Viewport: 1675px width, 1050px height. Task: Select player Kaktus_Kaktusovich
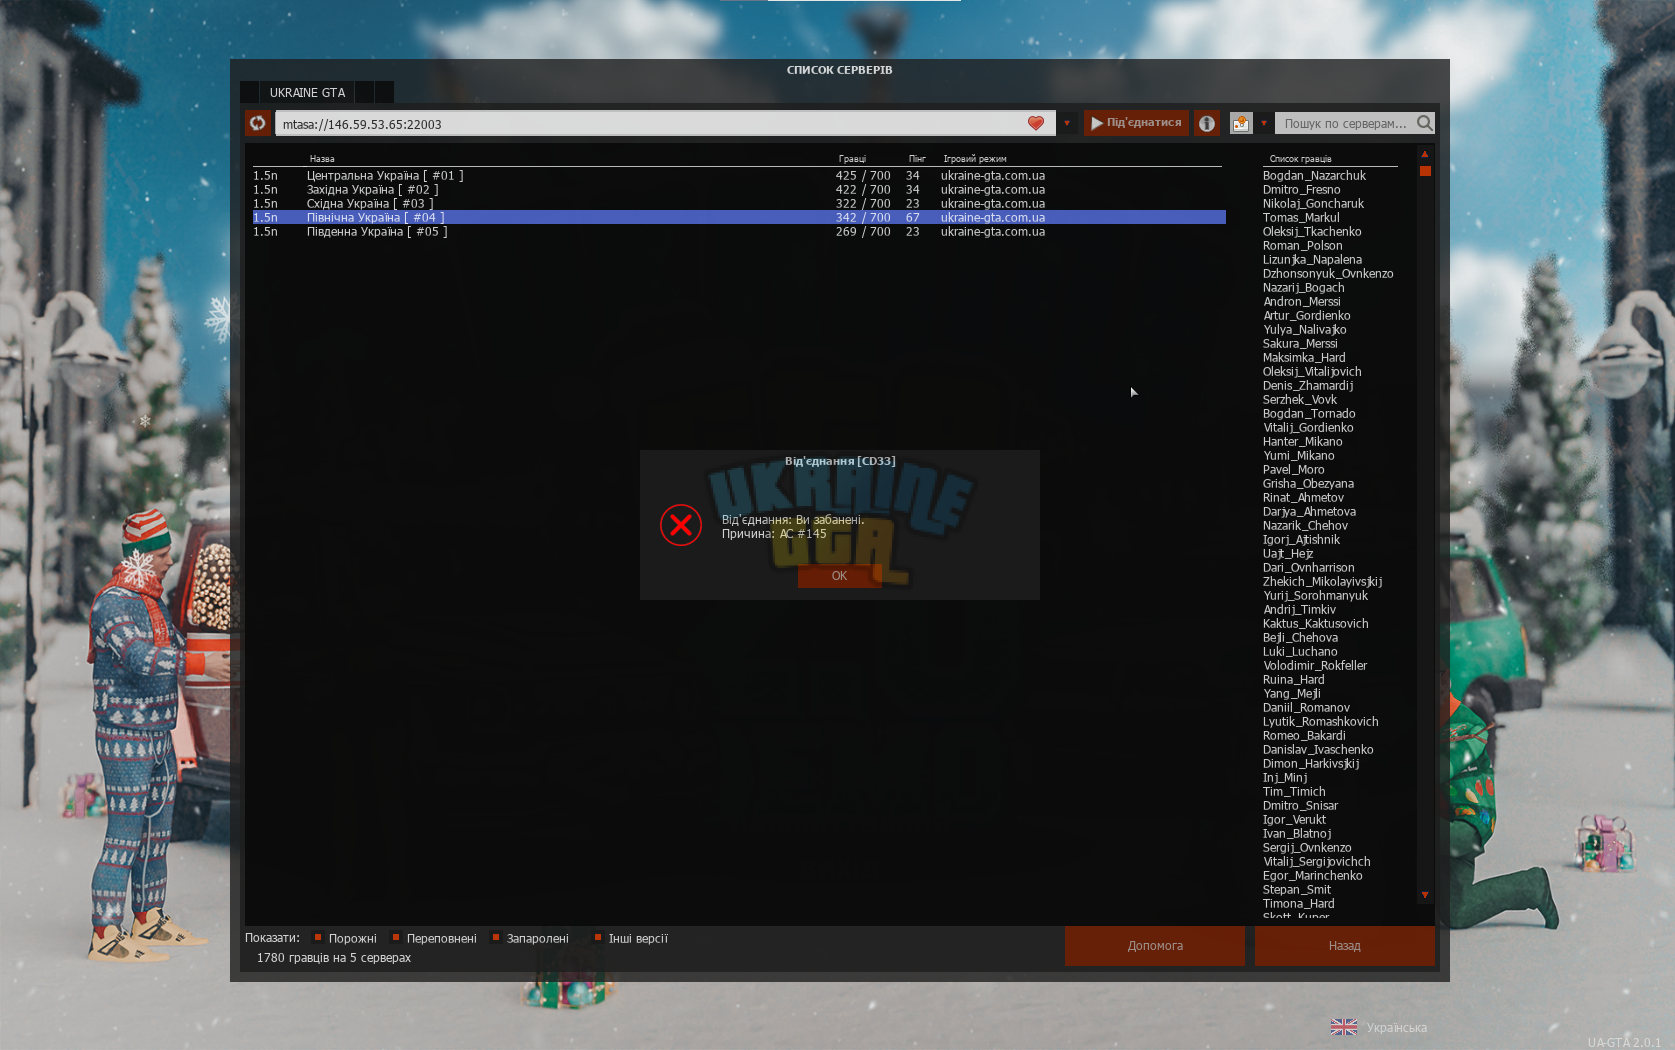click(x=1315, y=624)
